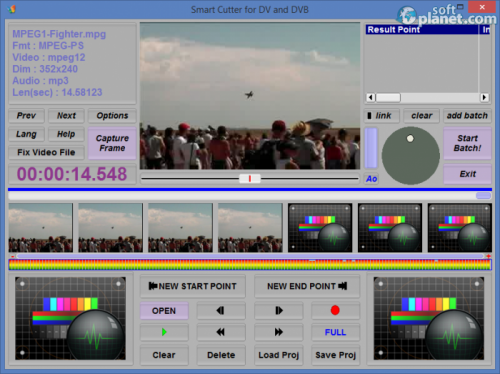The width and height of the screenshot is (500, 374).
Task: Fast forward with the double-right arrow
Action: tap(279, 332)
